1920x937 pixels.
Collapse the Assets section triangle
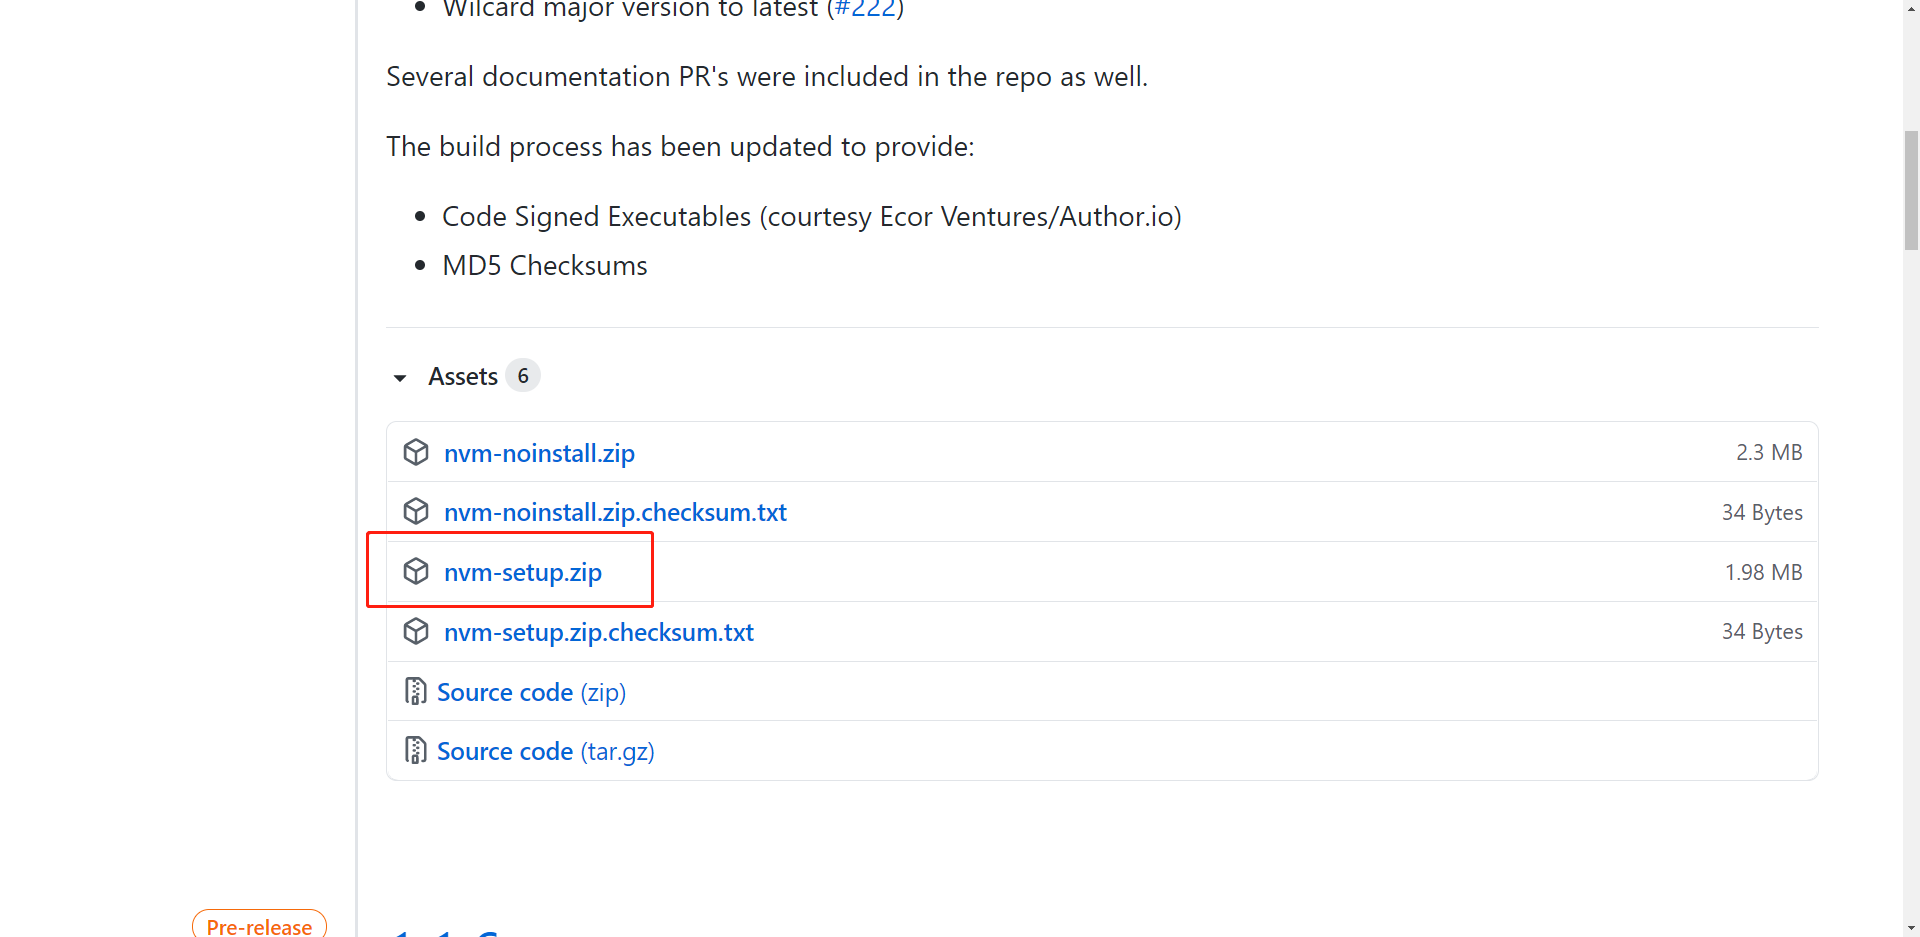(400, 378)
